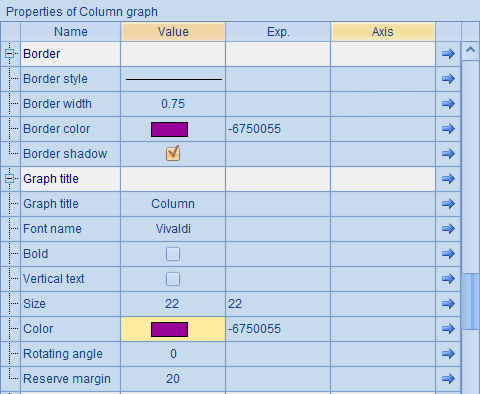The height and width of the screenshot is (394, 480).
Task: Click the blue arrow in Font name row
Action: click(x=448, y=229)
